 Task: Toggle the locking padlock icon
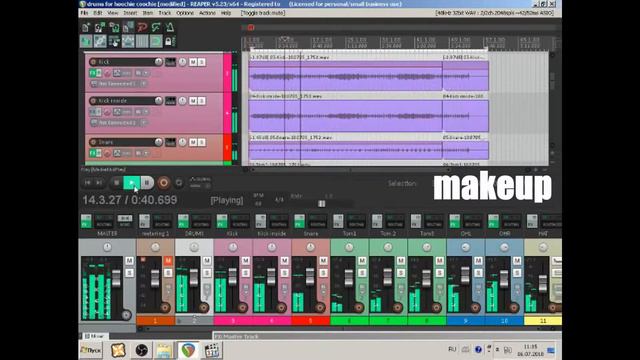click(x=168, y=41)
